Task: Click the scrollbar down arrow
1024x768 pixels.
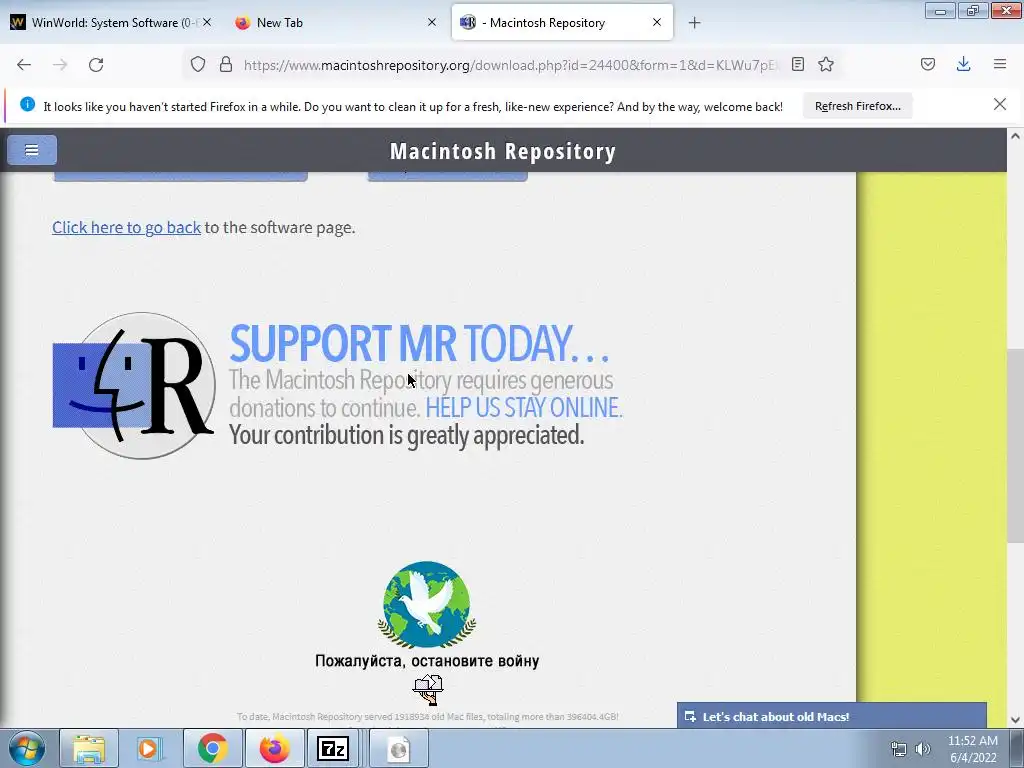Action: pyautogui.click(x=1015, y=720)
